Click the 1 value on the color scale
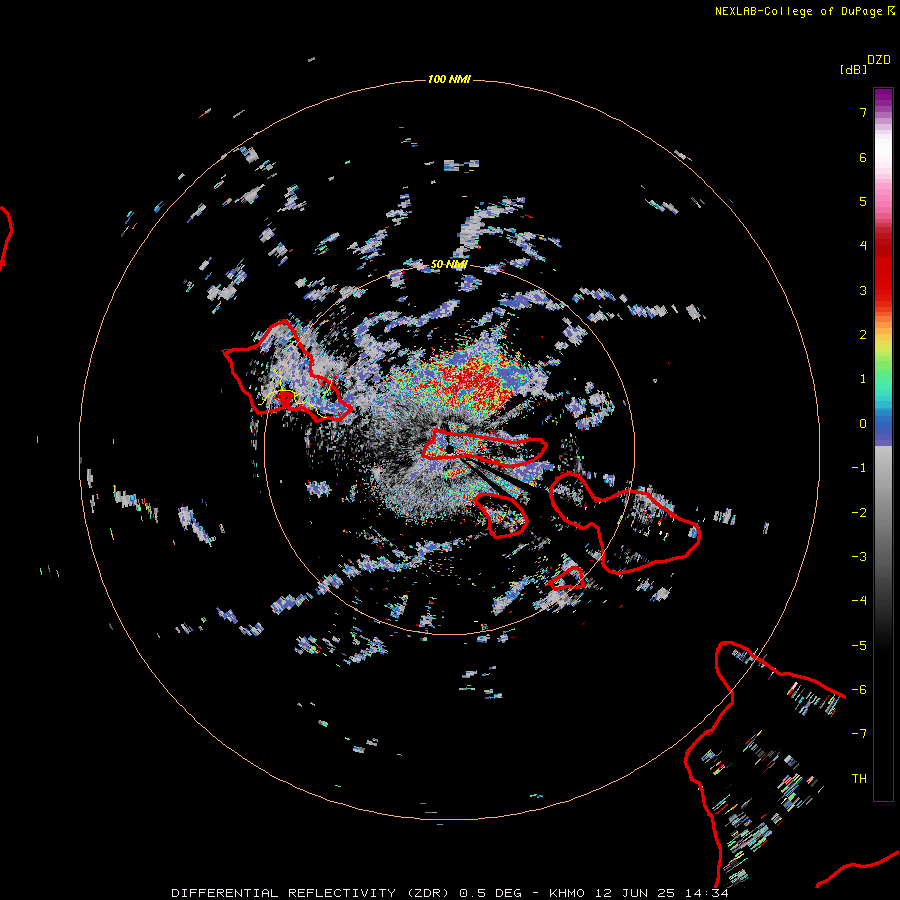900x900 pixels. [x=863, y=379]
